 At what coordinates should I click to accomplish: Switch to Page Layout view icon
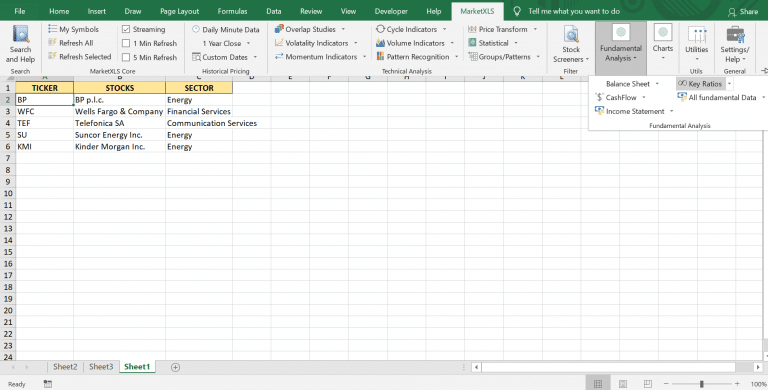coord(623,384)
